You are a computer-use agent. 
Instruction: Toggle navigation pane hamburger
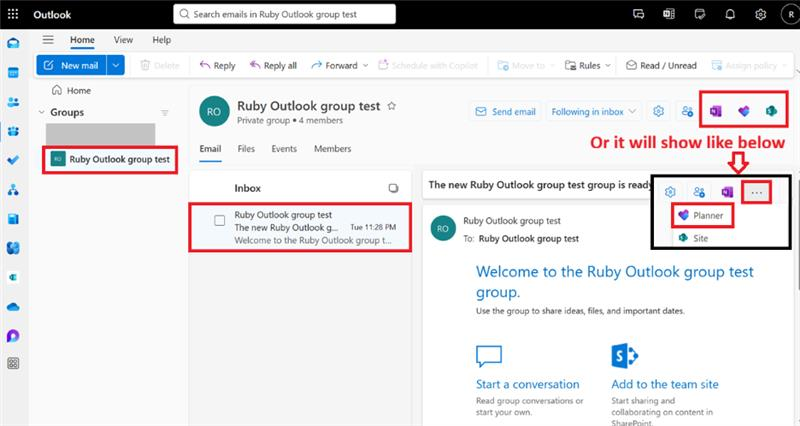(48, 40)
